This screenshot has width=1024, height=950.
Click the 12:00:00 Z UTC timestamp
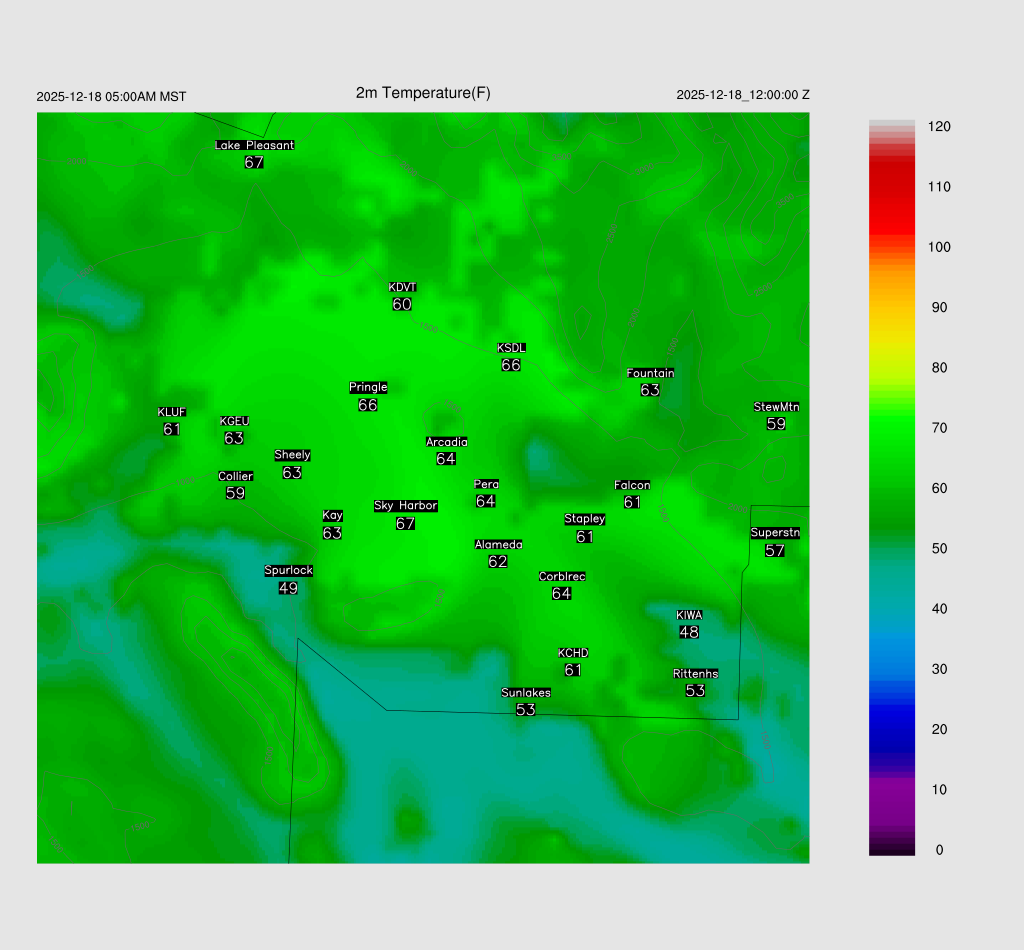(743, 95)
